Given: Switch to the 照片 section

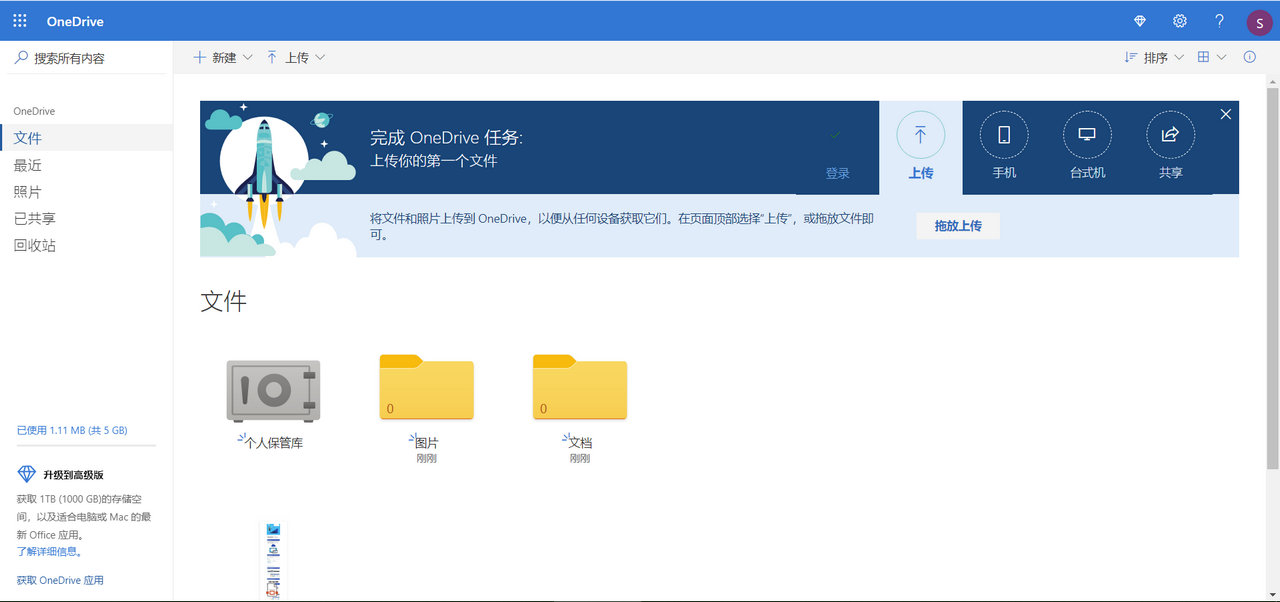Looking at the screenshot, I should click(x=28, y=191).
